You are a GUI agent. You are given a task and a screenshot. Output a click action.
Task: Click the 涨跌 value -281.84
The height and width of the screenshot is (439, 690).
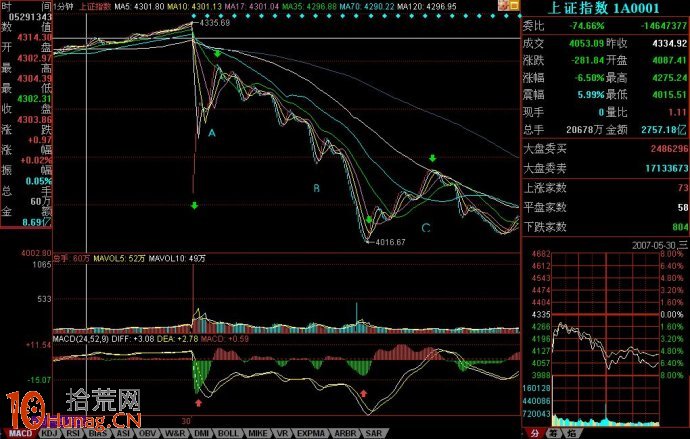coord(588,61)
